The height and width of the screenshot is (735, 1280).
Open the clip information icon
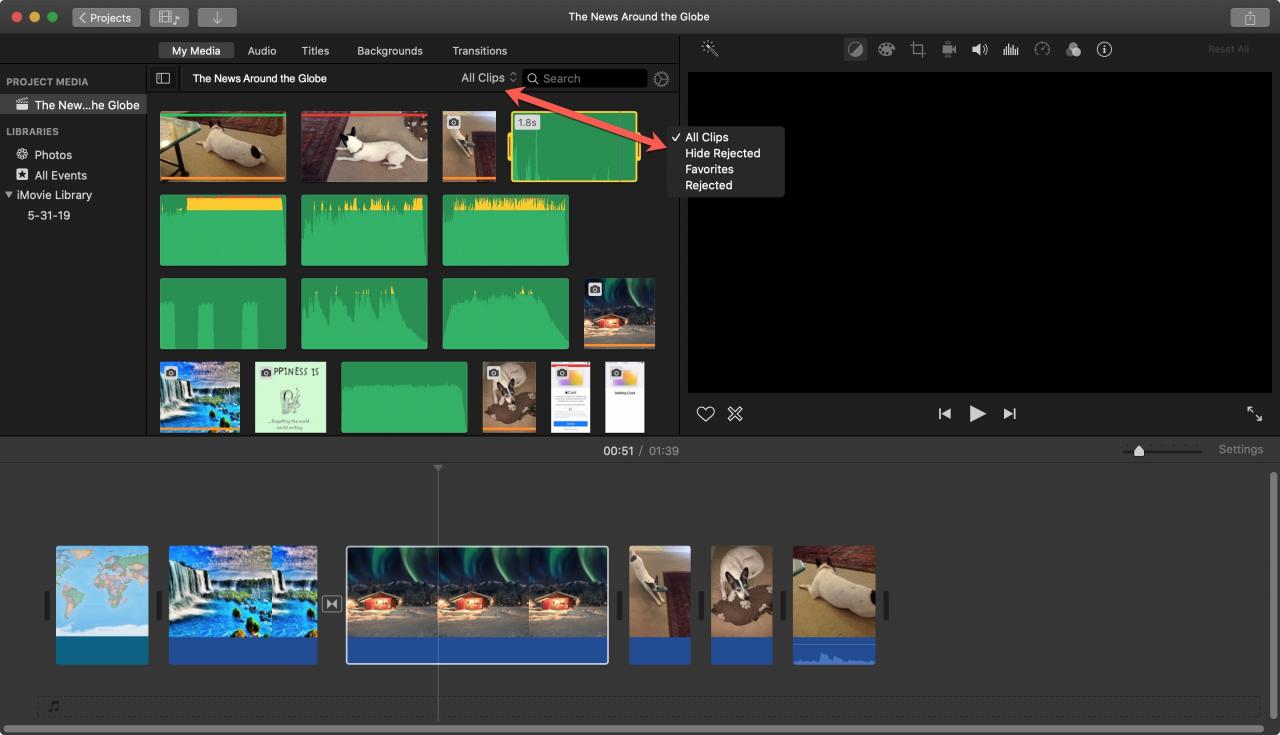1104,49
